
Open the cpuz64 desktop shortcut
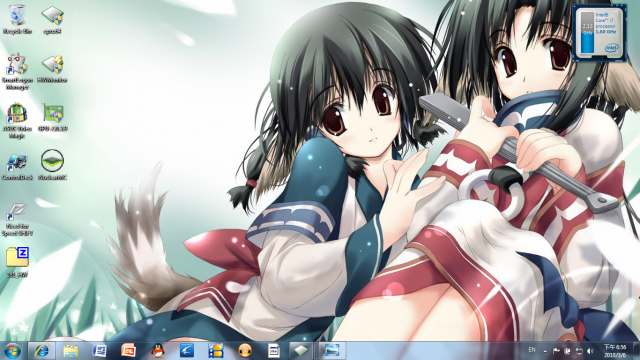click(x=52, y=19)
